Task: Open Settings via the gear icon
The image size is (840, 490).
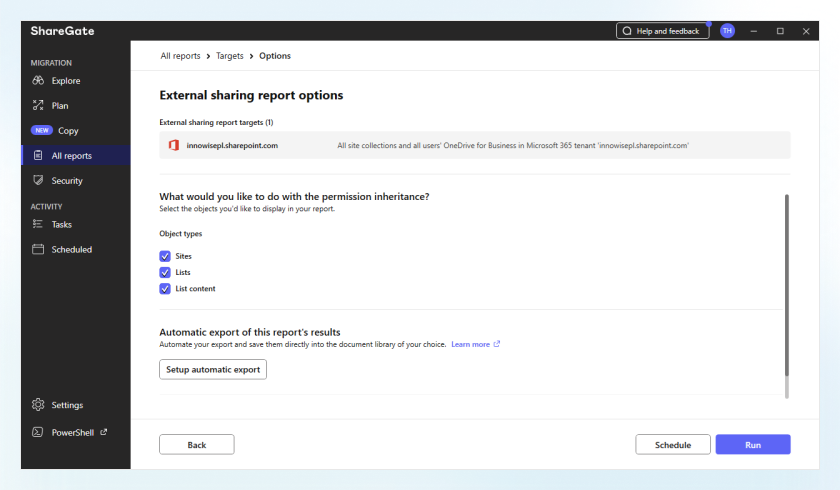Action: coord(38,405)
